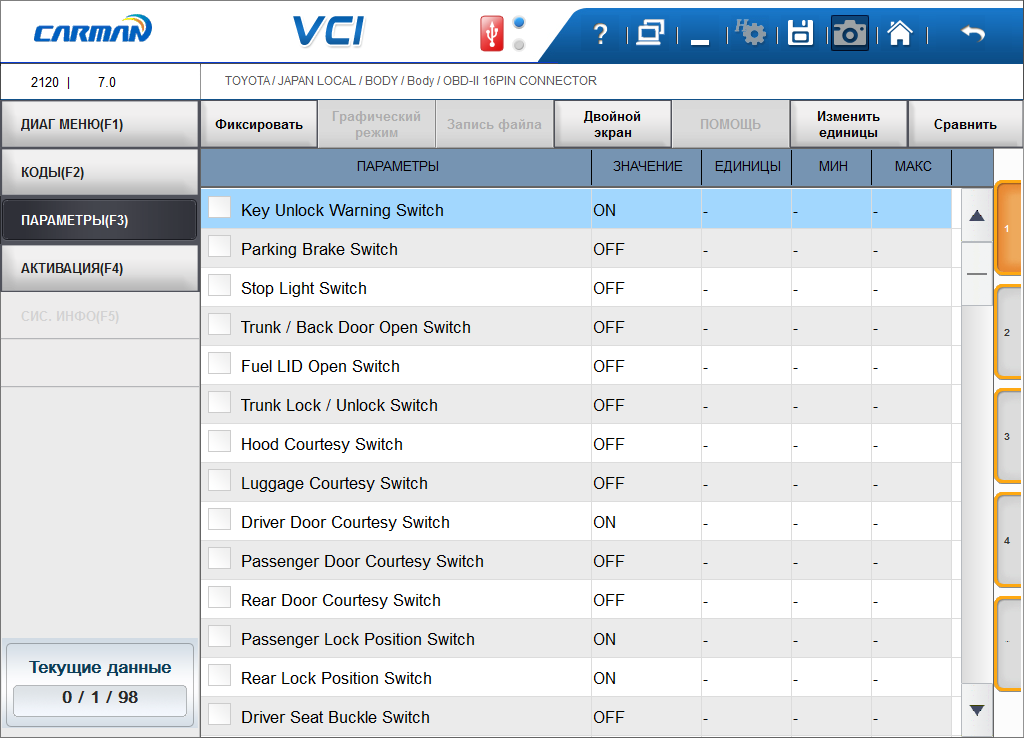The image size is (1024, 738).
Task: Open ДИАГ МЕНЮ(F1) menu
Action: click(x=100, y=124)
